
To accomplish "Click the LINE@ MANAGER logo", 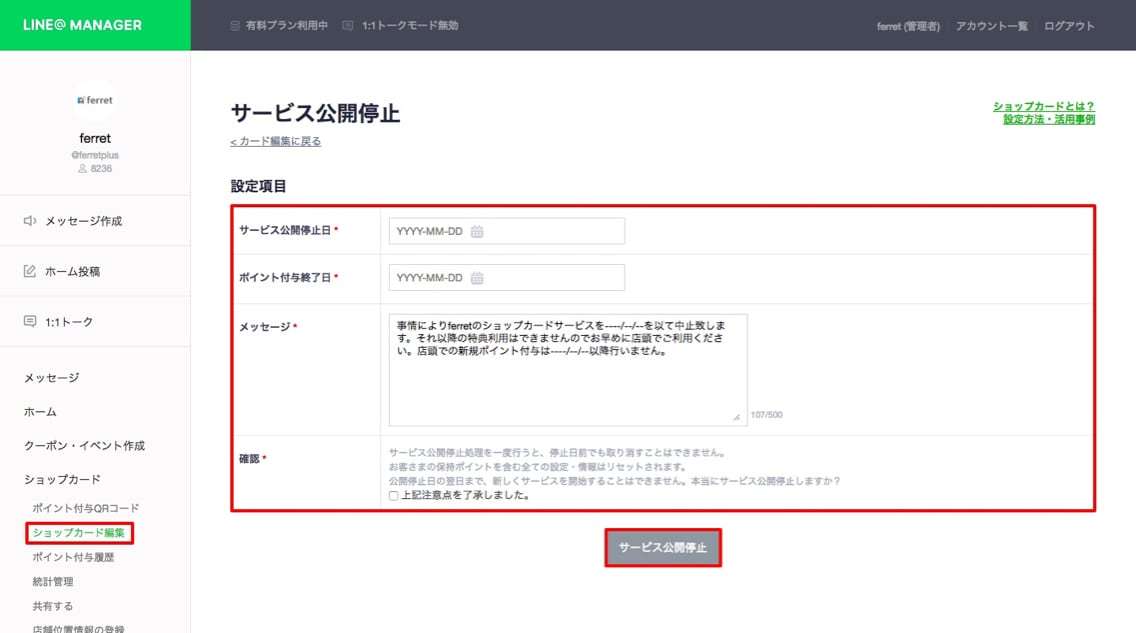I will coord(83,25).
